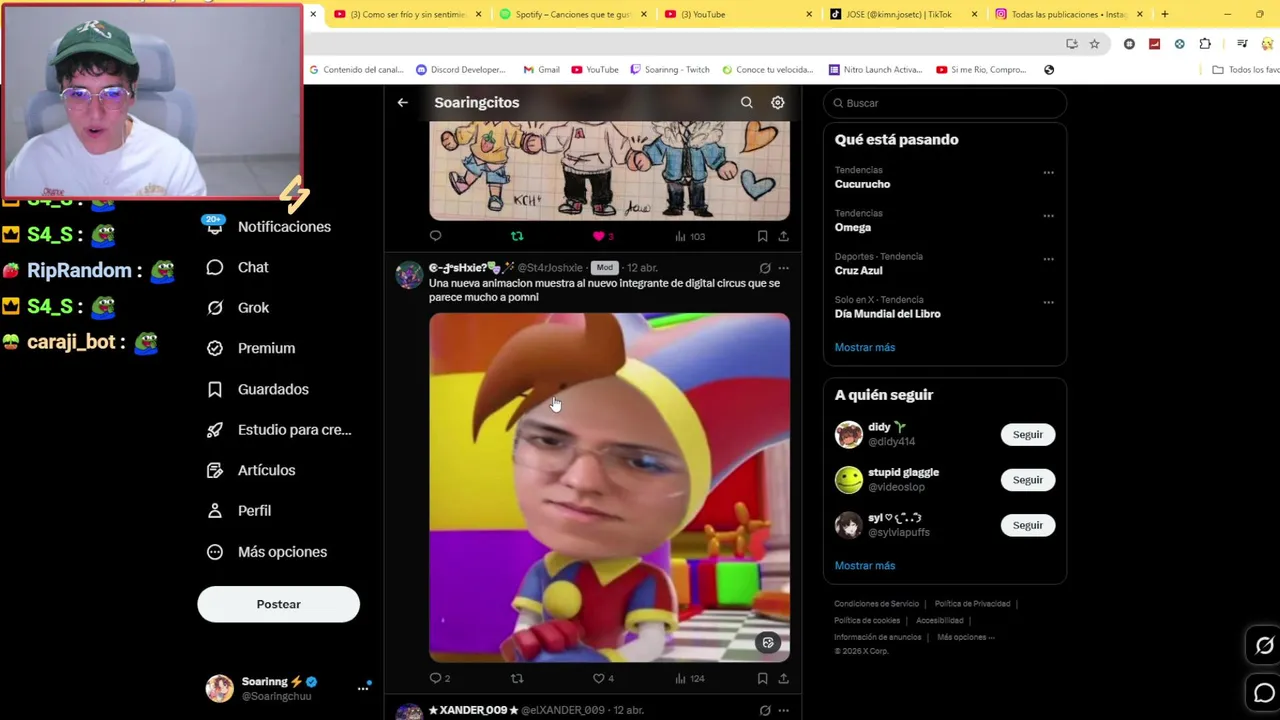Bookmark the digital circus post
The width and height of the screenshot is (1280, 720).
pos(762,678)
